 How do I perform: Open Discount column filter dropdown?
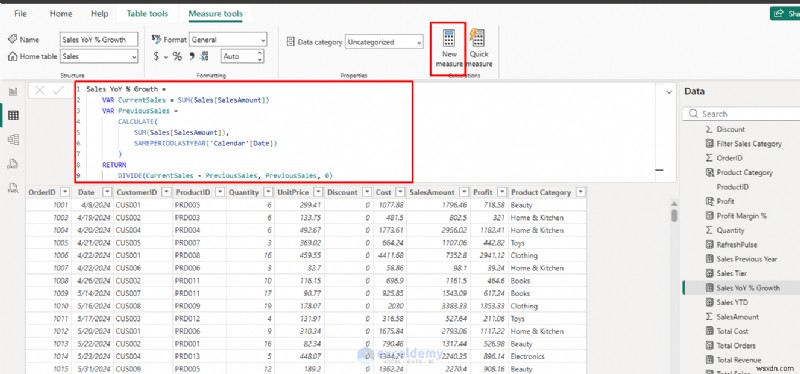coord(367,192)
